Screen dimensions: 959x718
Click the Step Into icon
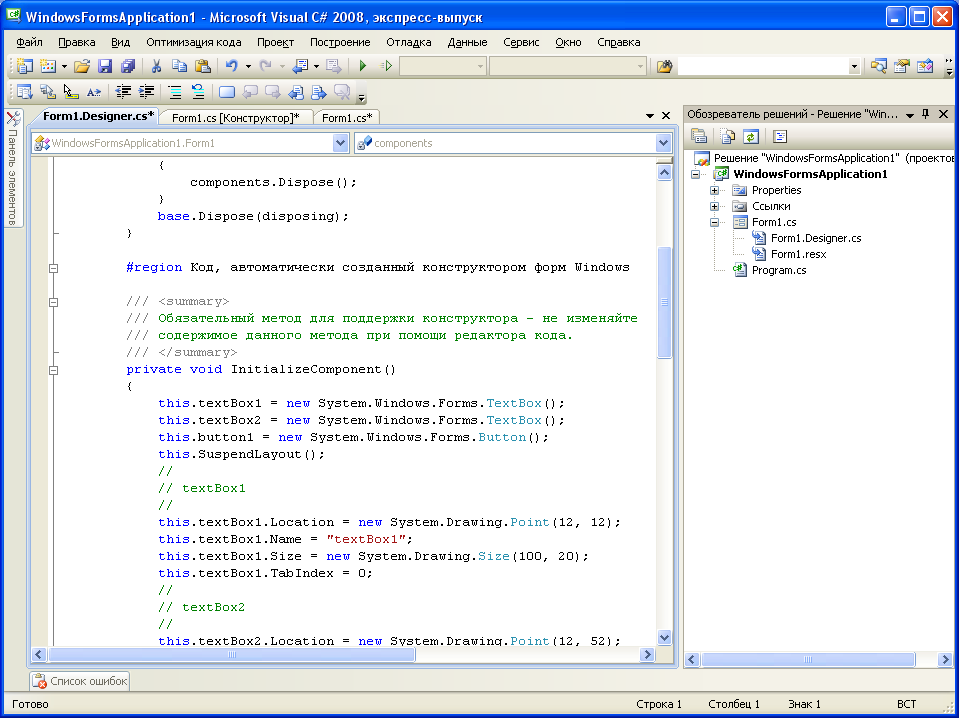tap(386, 66)
